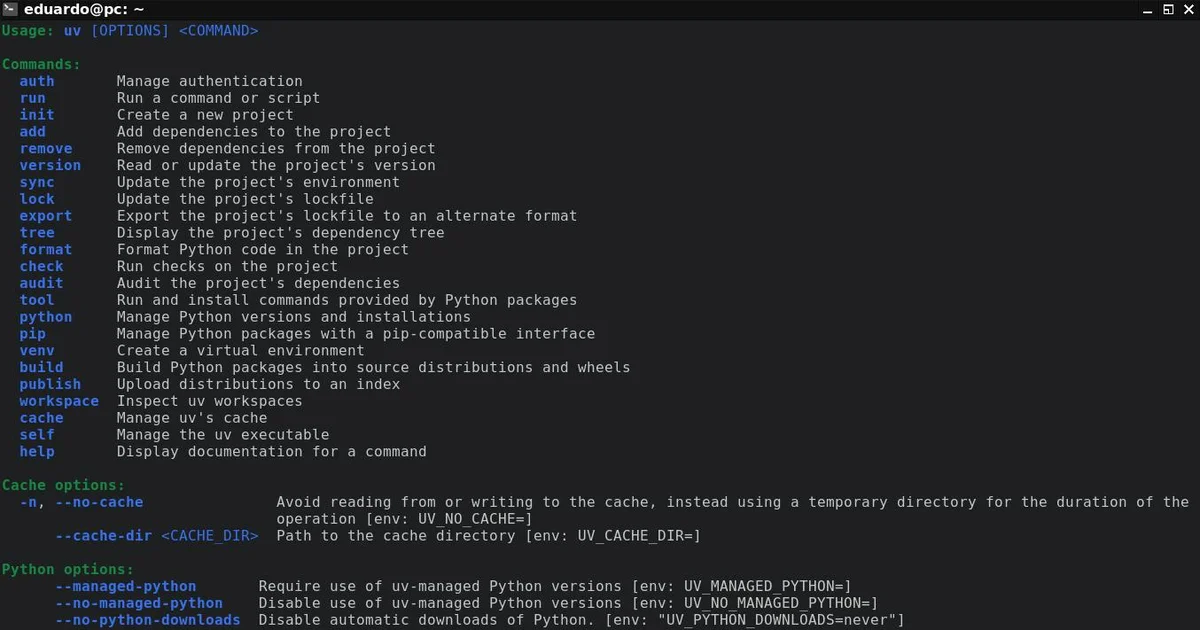Click the 'Python options:' heading
This screenshot has width=1200, height=630.
point(68,569)
